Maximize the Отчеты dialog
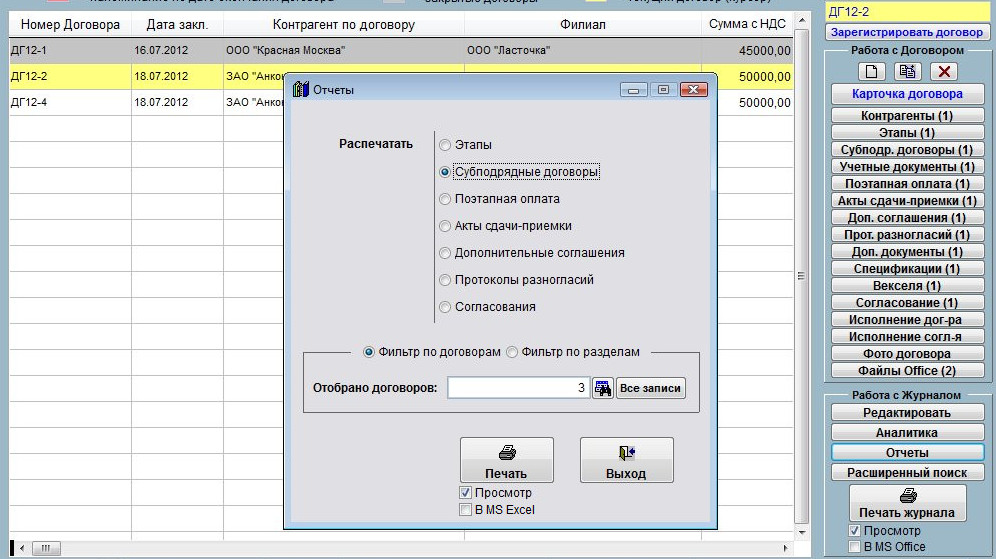 click(x=663, y=90)
